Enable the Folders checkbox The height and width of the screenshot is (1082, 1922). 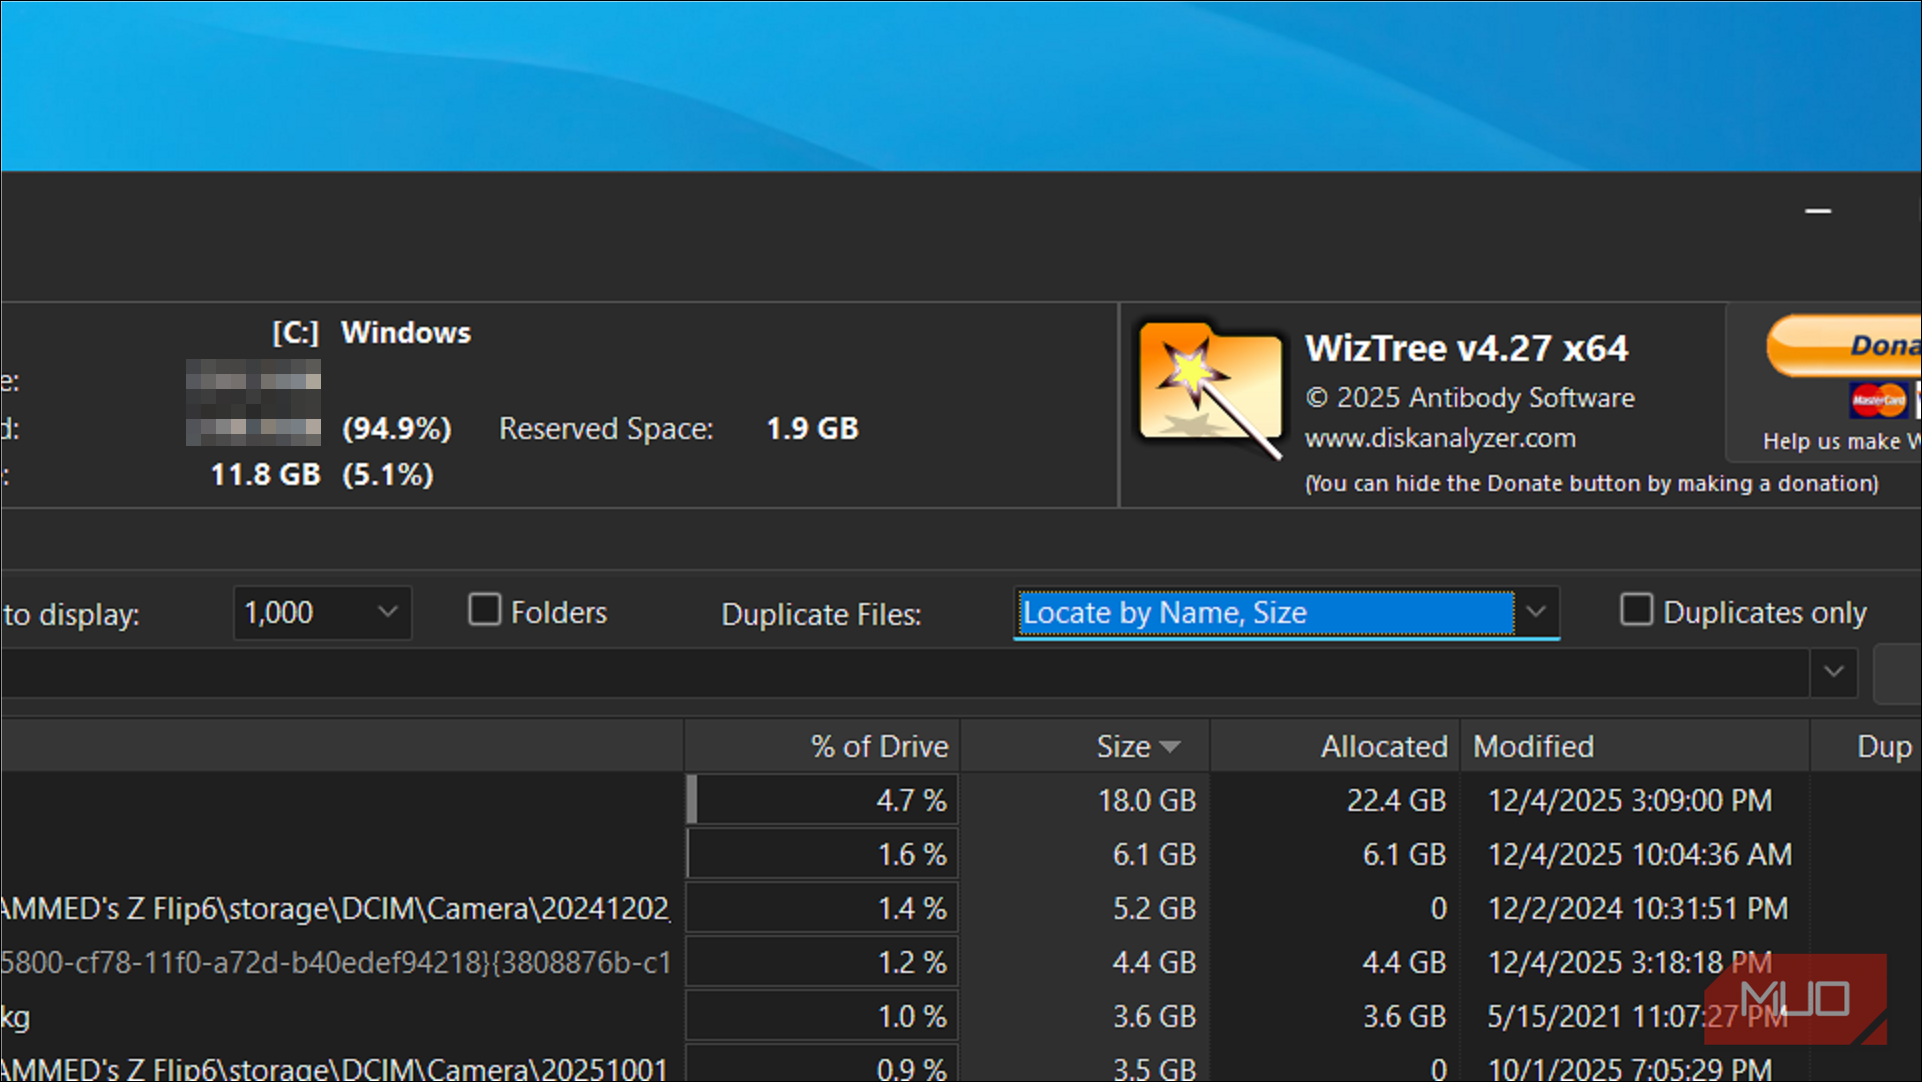pos(485,610)
